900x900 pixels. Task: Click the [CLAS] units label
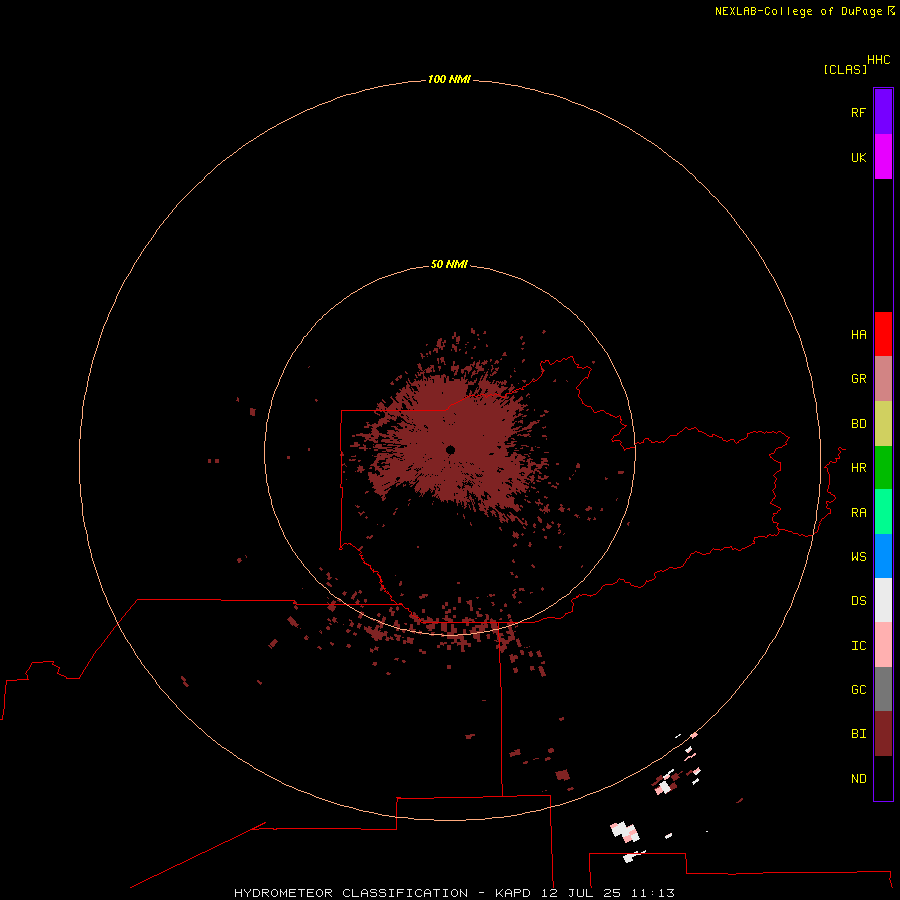point(845,69)
